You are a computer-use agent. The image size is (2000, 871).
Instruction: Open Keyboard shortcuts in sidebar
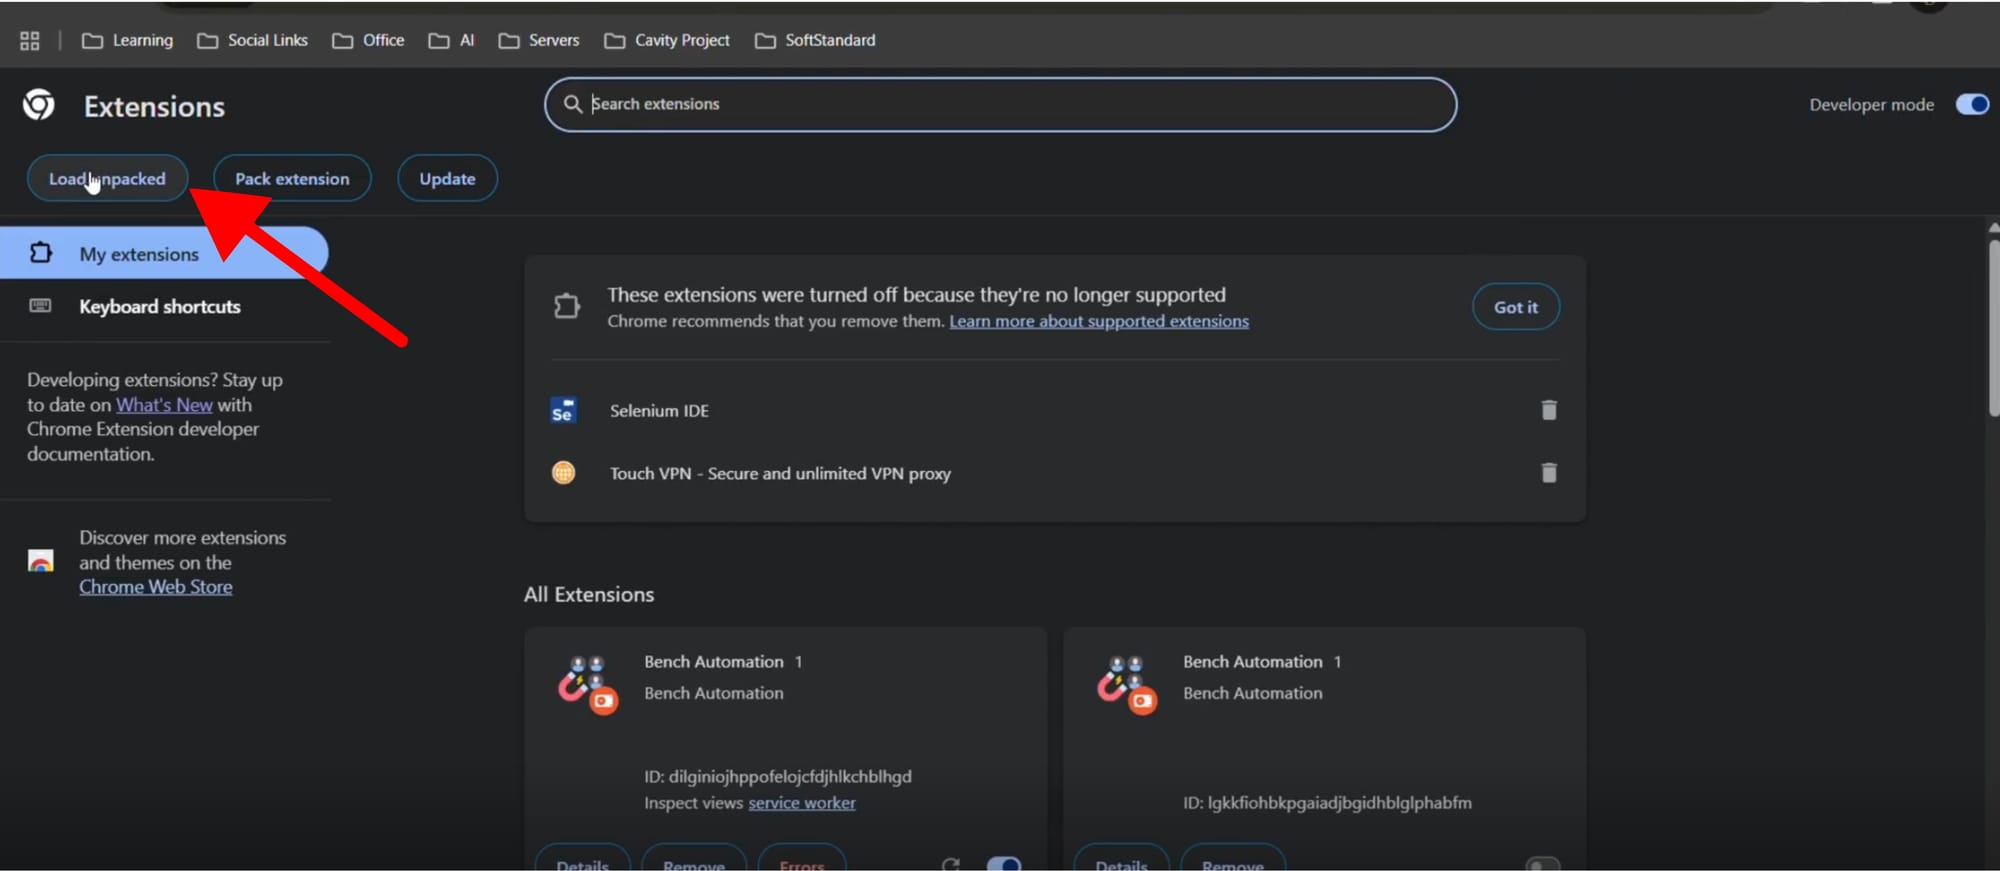pos(160,307)
